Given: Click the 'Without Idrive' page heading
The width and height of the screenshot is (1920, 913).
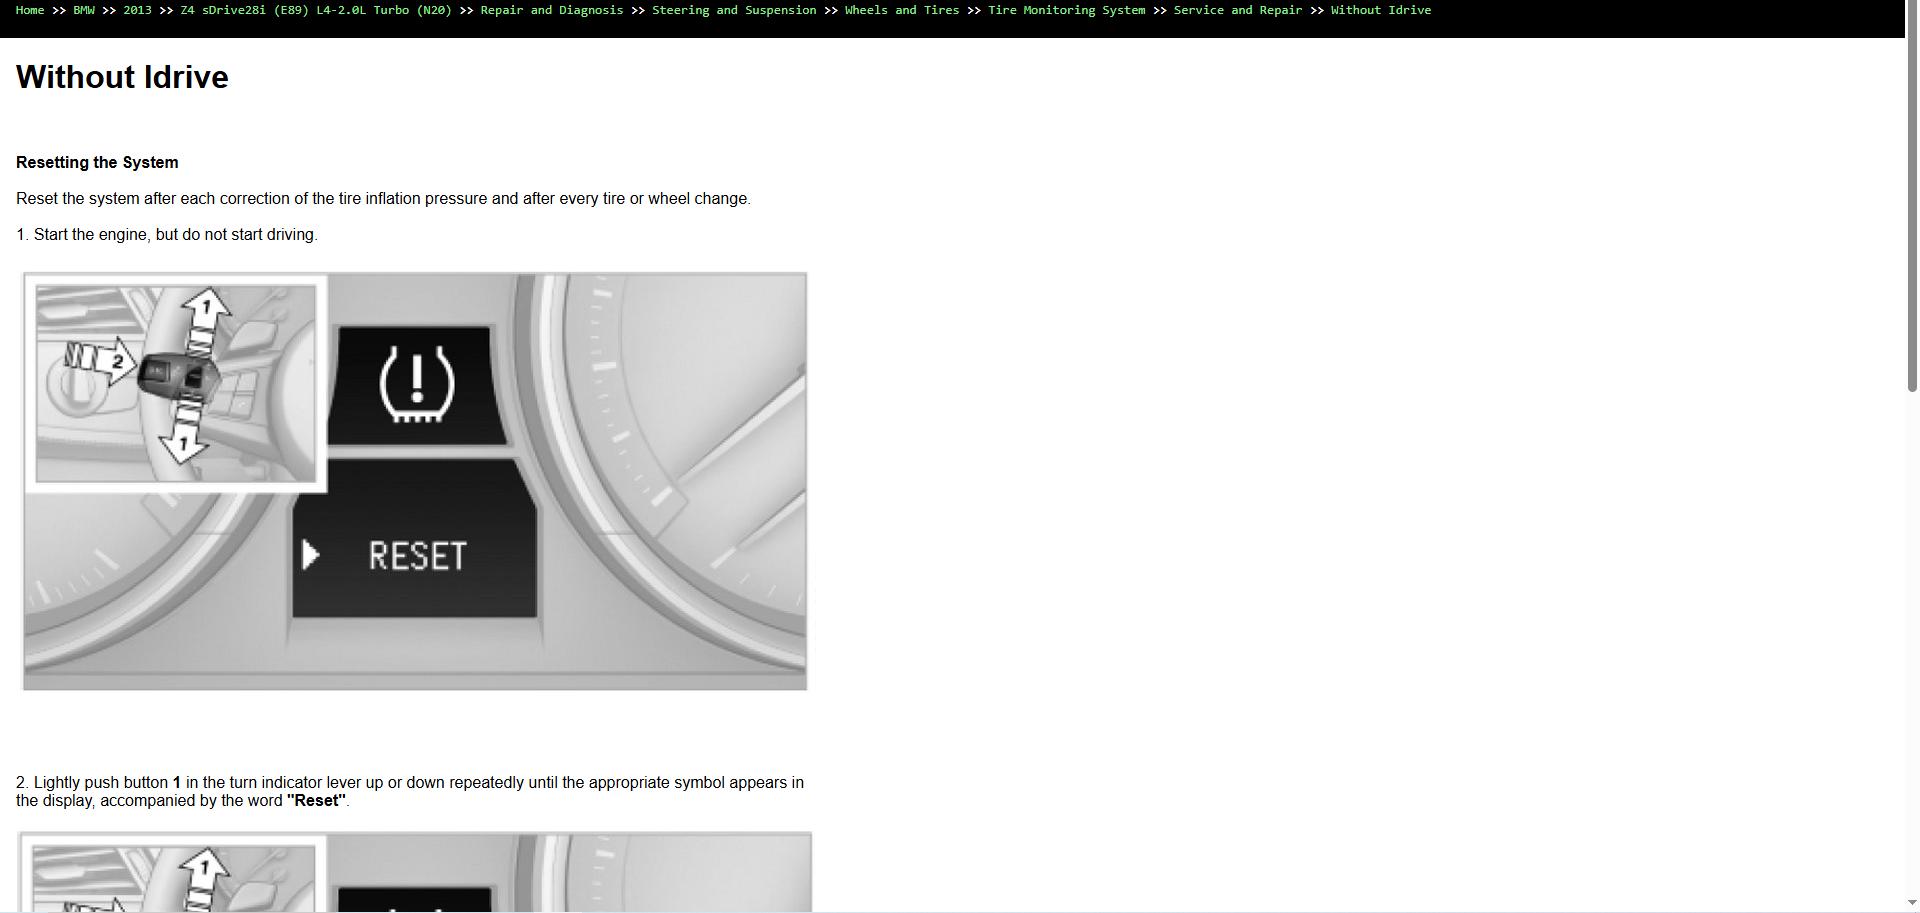Looking at the screenshot, I should tap(122, 77).
